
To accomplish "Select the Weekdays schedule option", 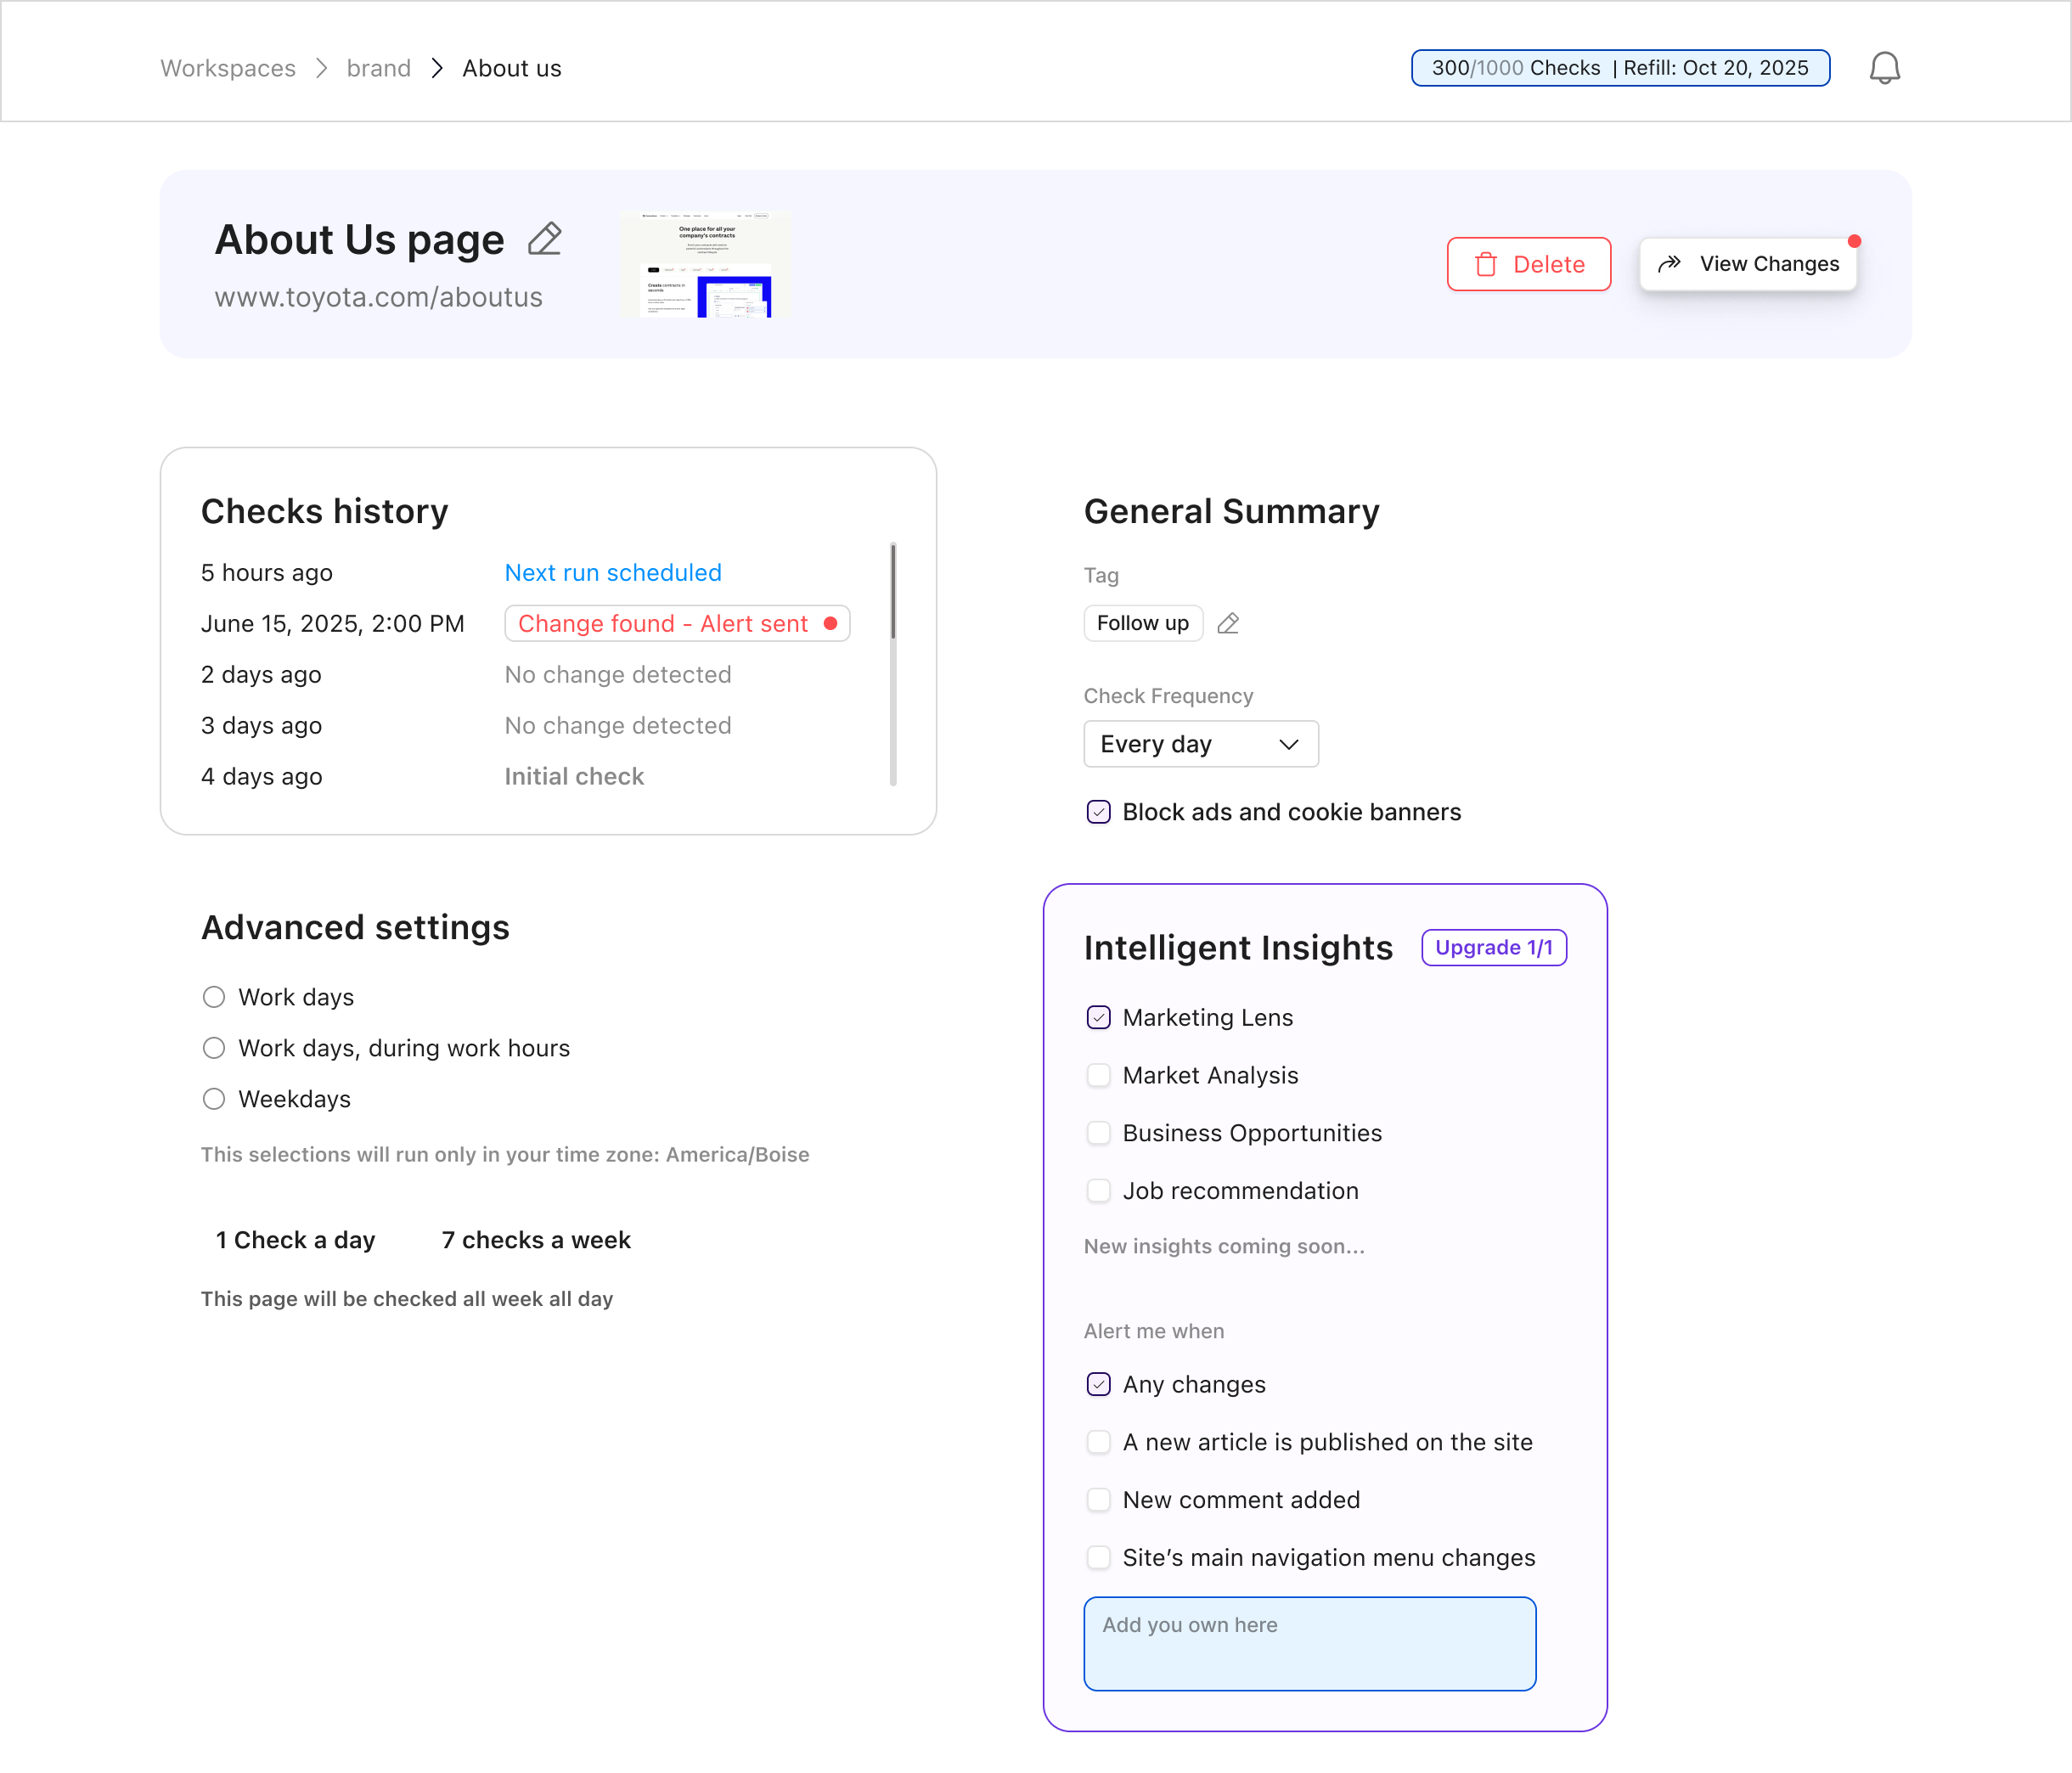I will point(213,1098).
